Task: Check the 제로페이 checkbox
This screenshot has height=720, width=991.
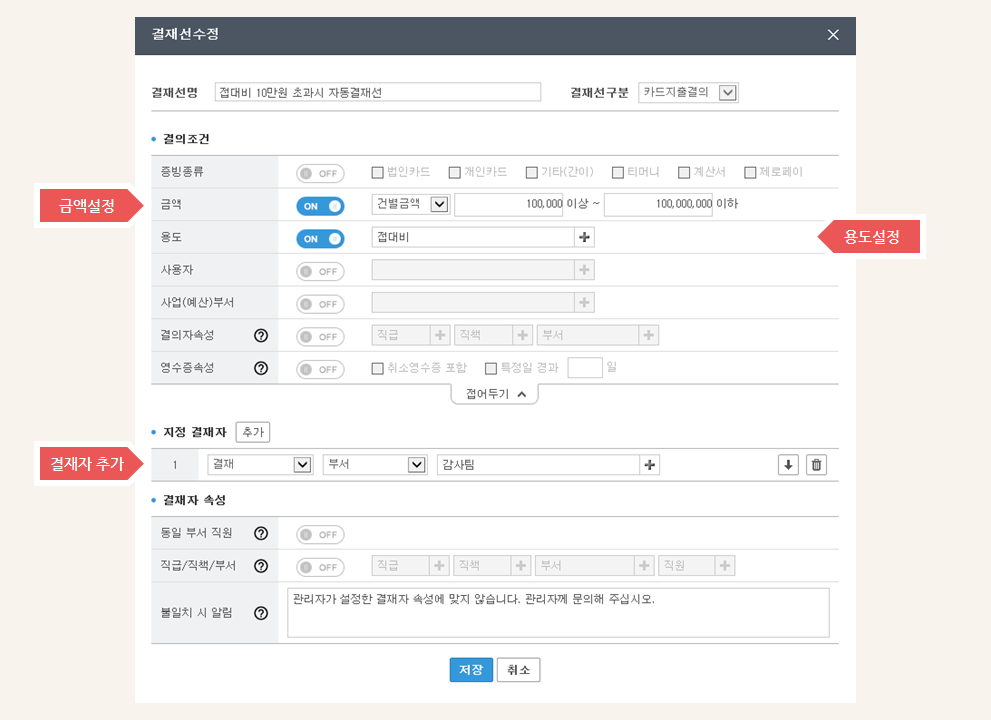Action: [x=750, y=172]
